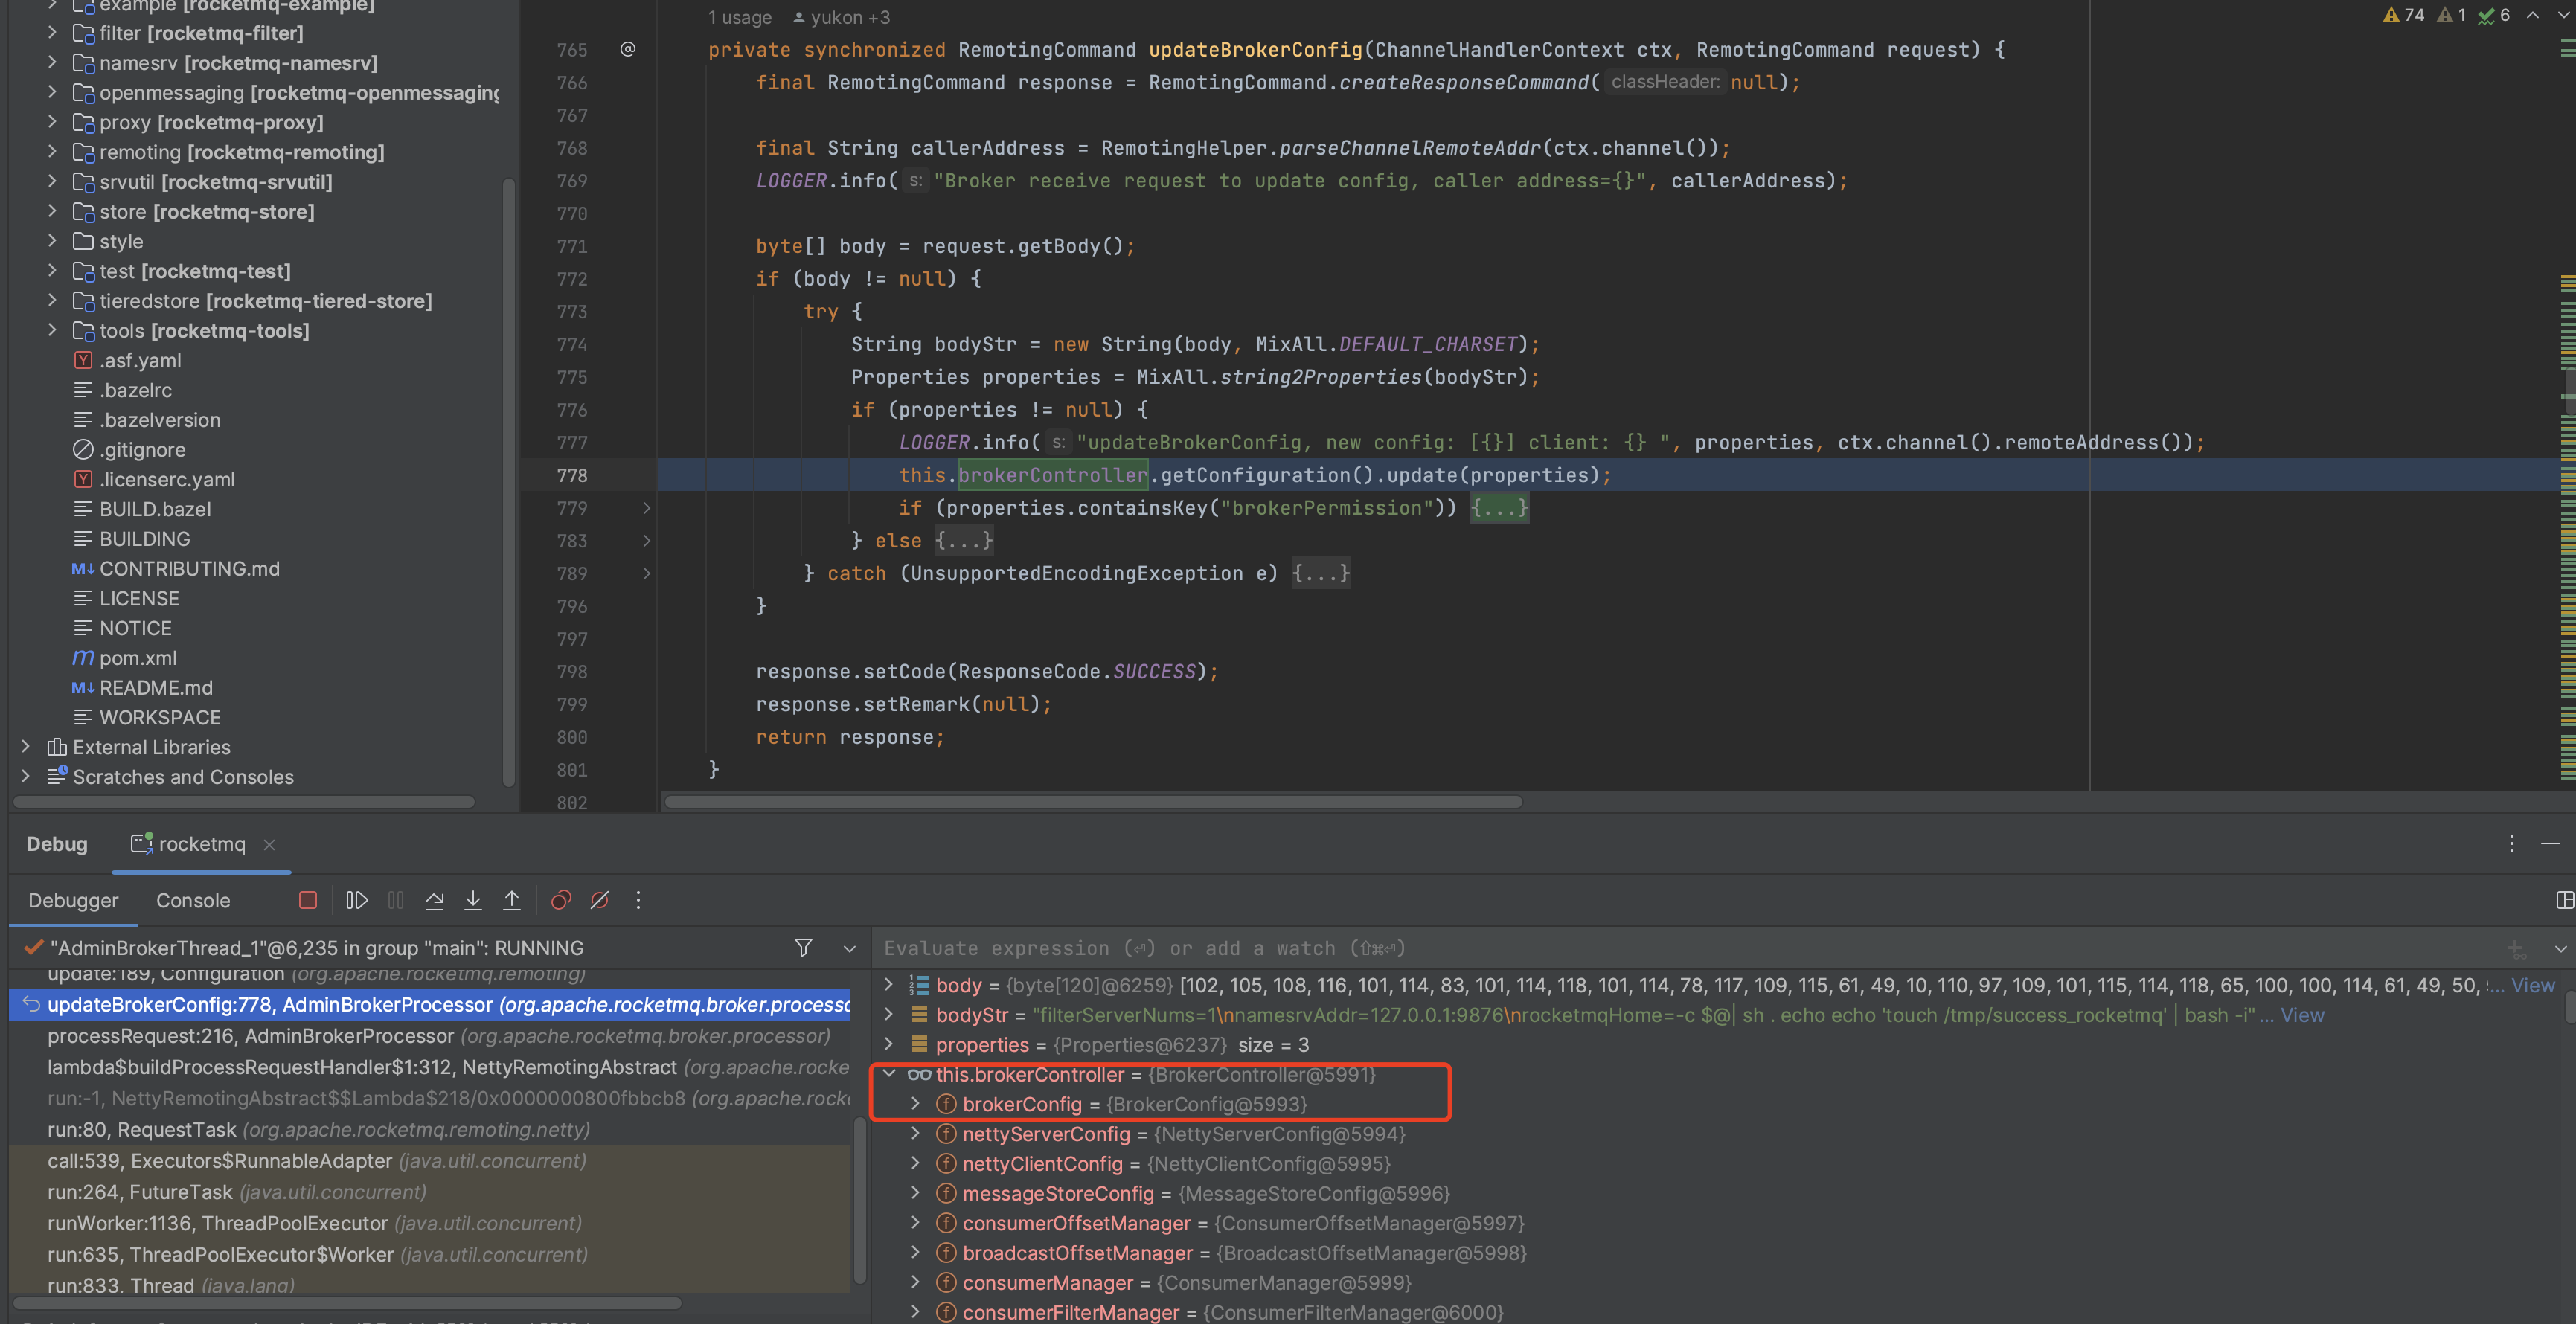Image resolution: width=2576 pixels, height=1324 pixels.
Task: Focus the Evaluate expression input field
Action: point(1690,948)
